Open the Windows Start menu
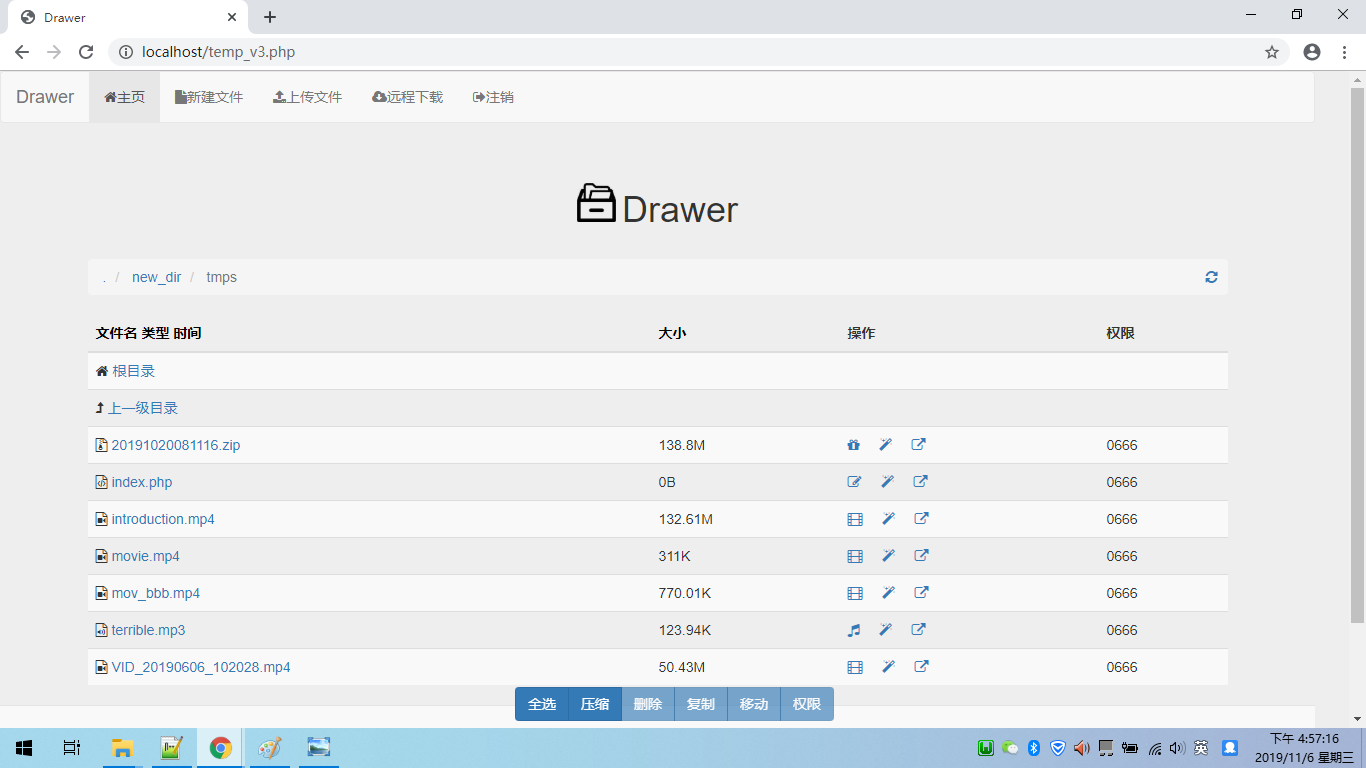Screen dimensions: 1366x768 [x=24, y=747]
